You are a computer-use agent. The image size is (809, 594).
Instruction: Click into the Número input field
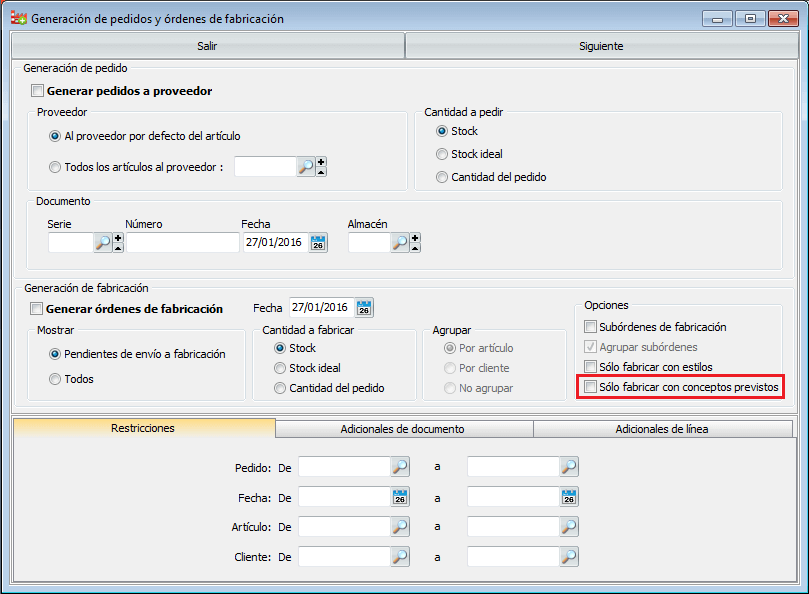[182, 242]
